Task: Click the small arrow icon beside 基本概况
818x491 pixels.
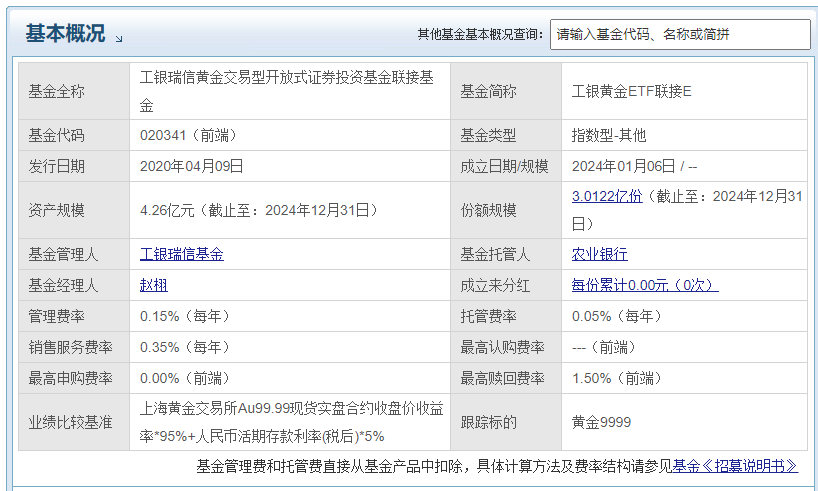Action: [x=119, y=39]
